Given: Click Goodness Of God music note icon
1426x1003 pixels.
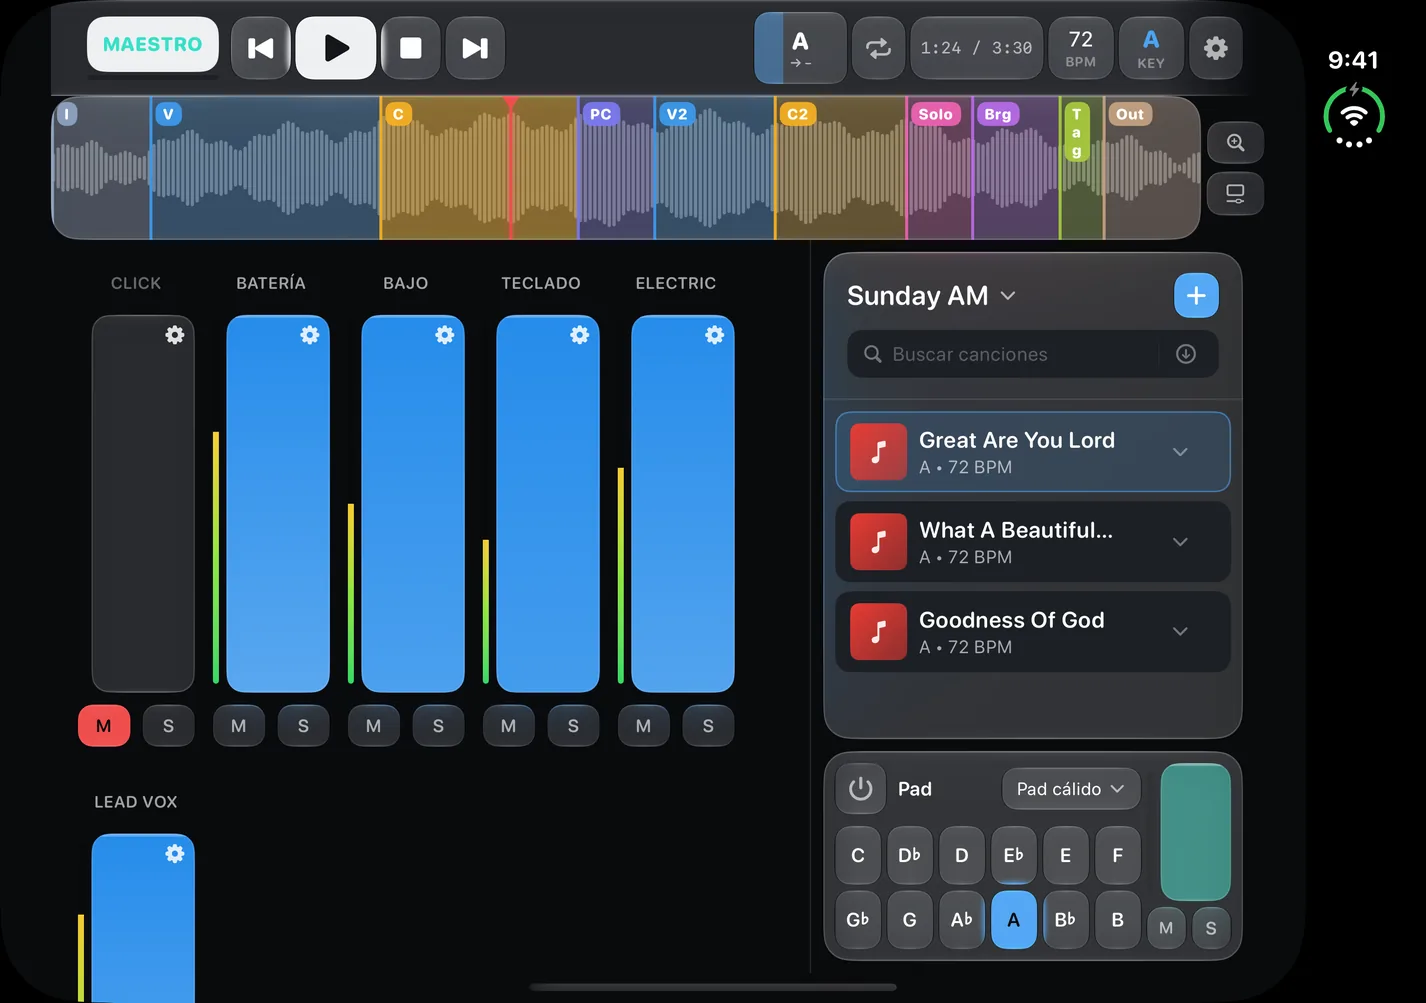Looking at the screenshot, I should pos(878,632).
